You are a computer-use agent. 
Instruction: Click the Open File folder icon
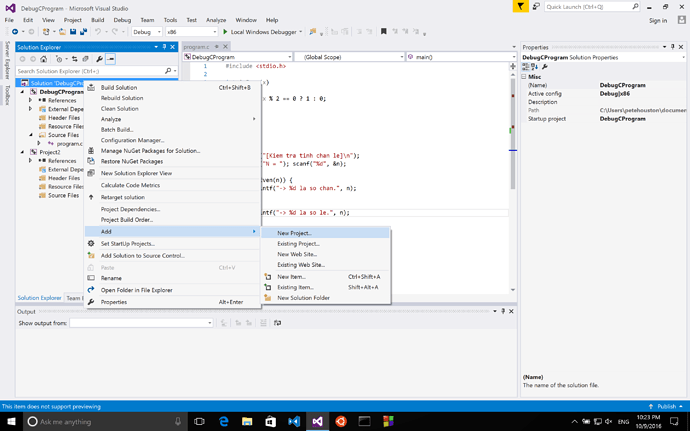point(62,32)
